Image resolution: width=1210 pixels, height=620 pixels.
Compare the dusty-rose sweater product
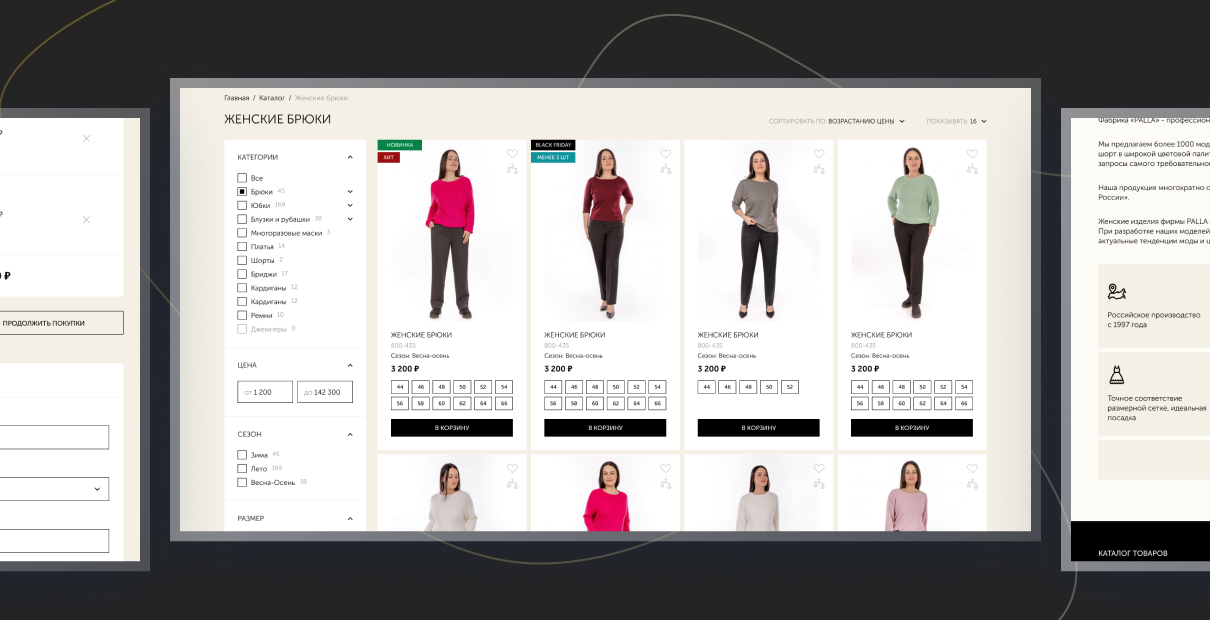pyautogui.click(x=972, y=483)
